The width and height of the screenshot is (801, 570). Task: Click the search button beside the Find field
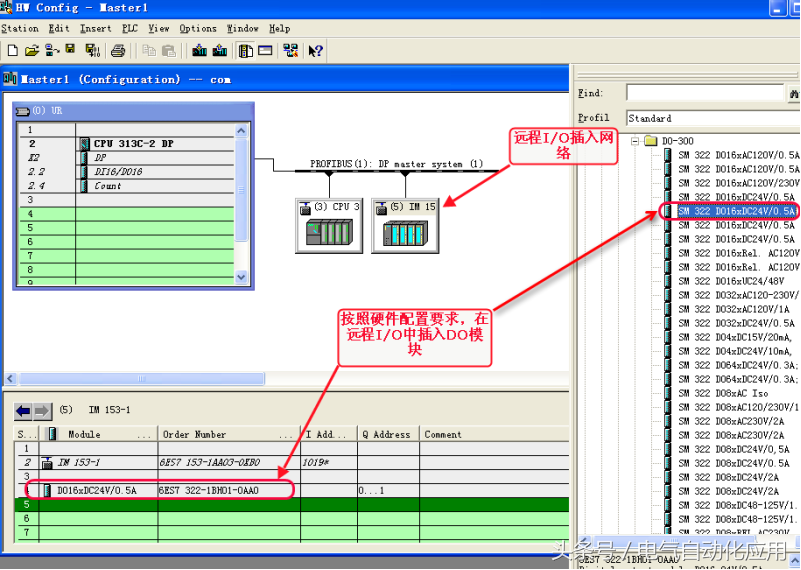[794, 93]
